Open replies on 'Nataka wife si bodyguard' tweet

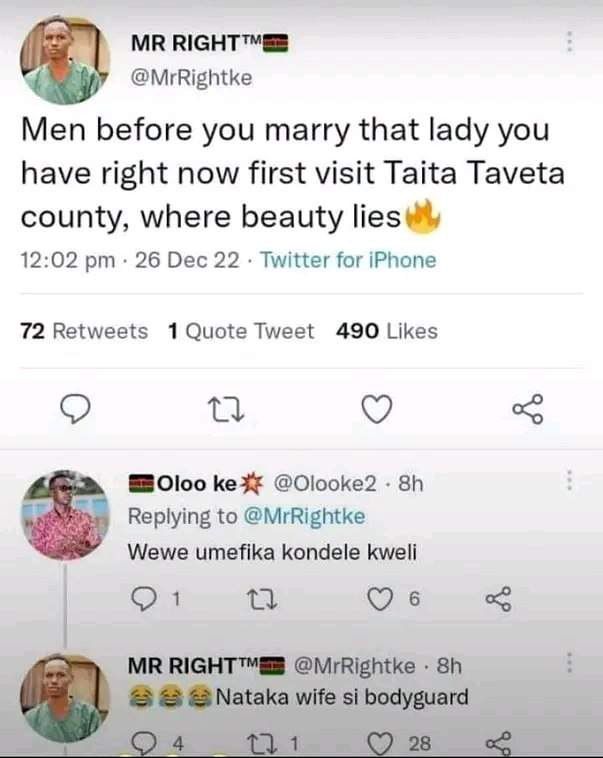[x=144, y=743]
